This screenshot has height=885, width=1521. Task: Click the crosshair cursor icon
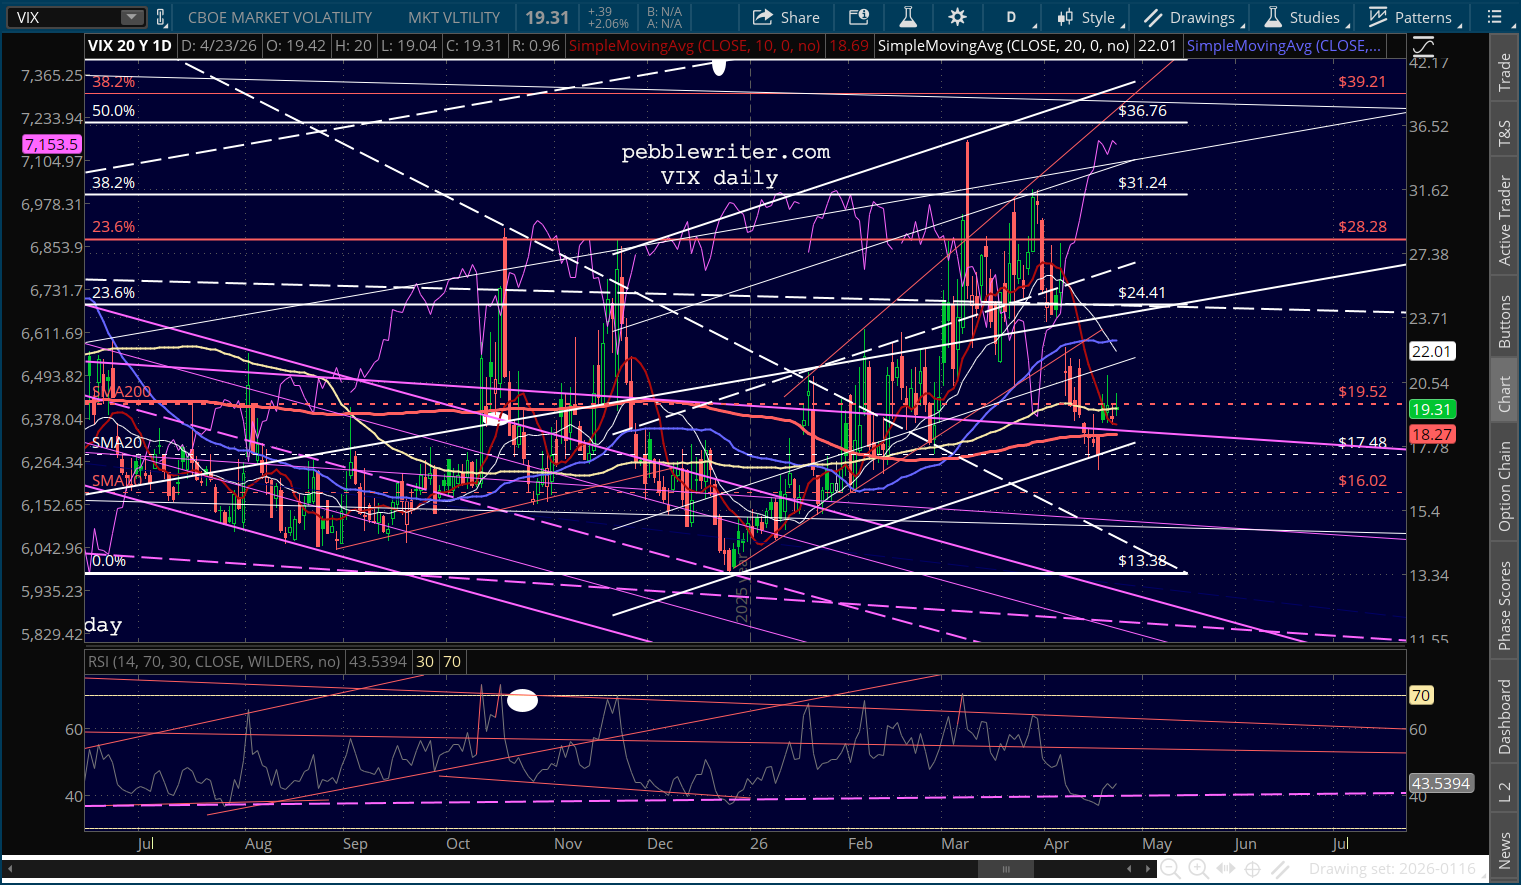coord(1252,869)
